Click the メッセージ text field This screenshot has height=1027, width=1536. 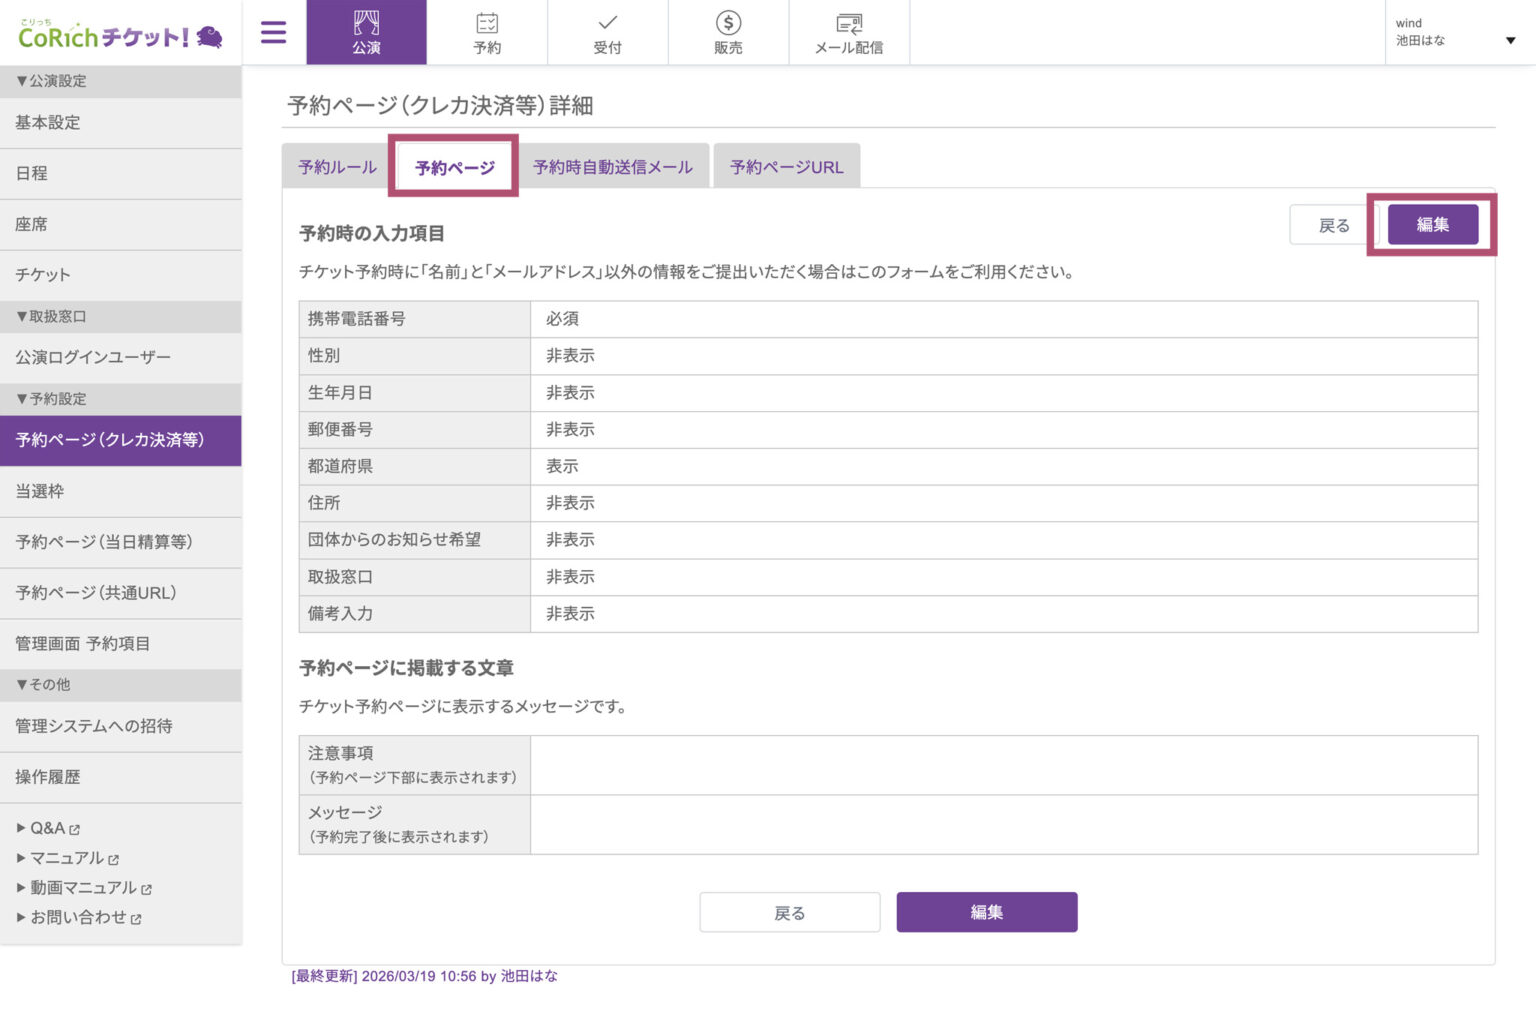click(1000, 824)
